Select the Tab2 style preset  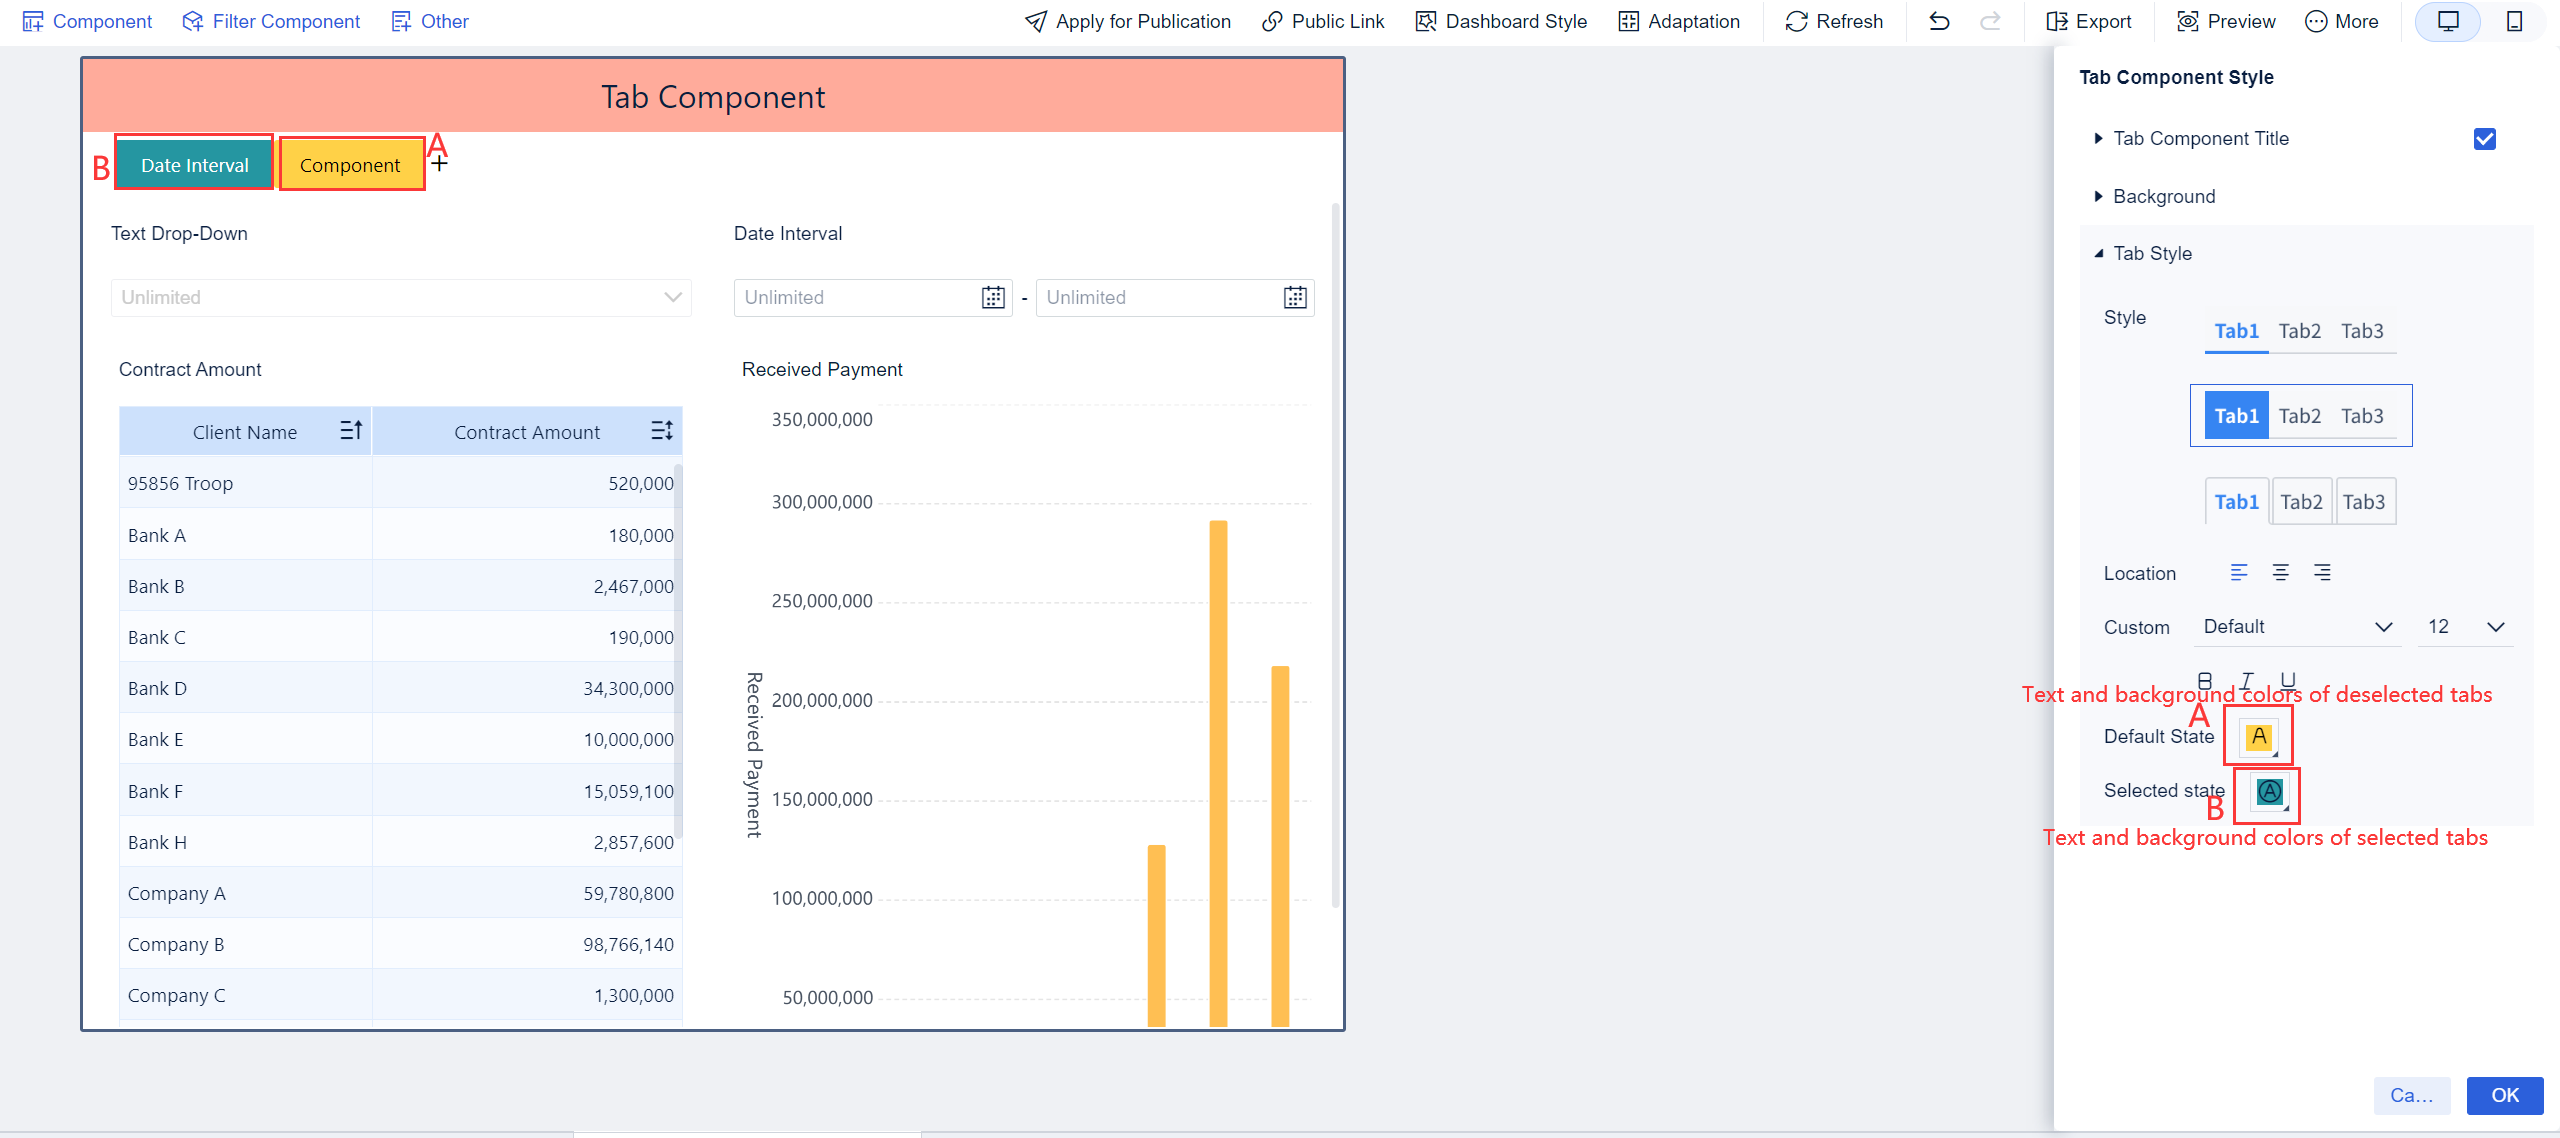pos(2300,331)
